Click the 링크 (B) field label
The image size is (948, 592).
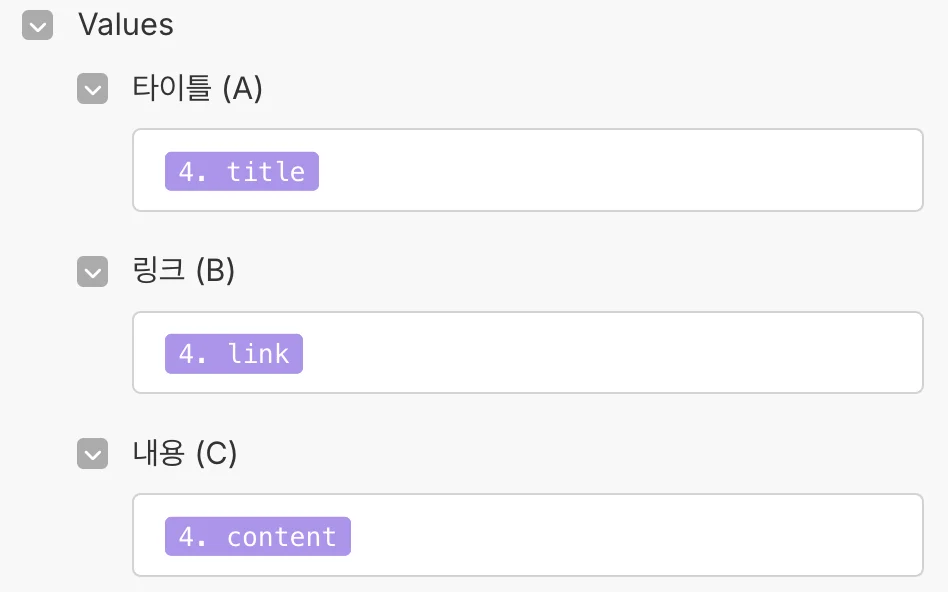click(x=183, y=271)
